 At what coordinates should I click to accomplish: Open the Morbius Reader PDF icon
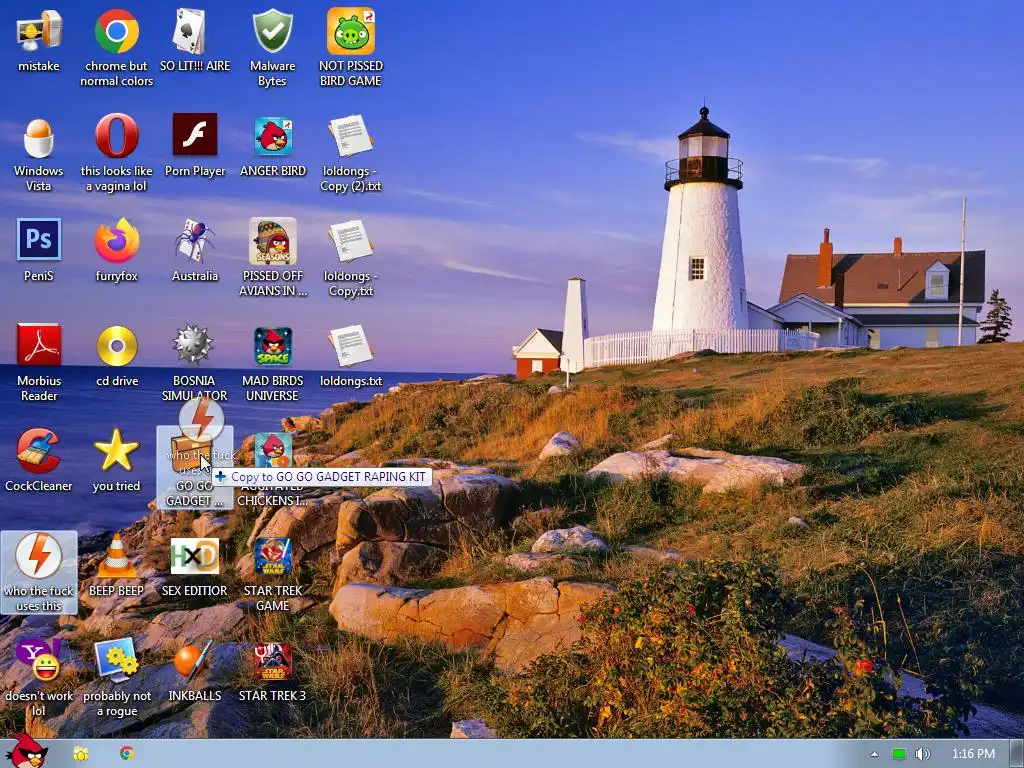(39, 345)
